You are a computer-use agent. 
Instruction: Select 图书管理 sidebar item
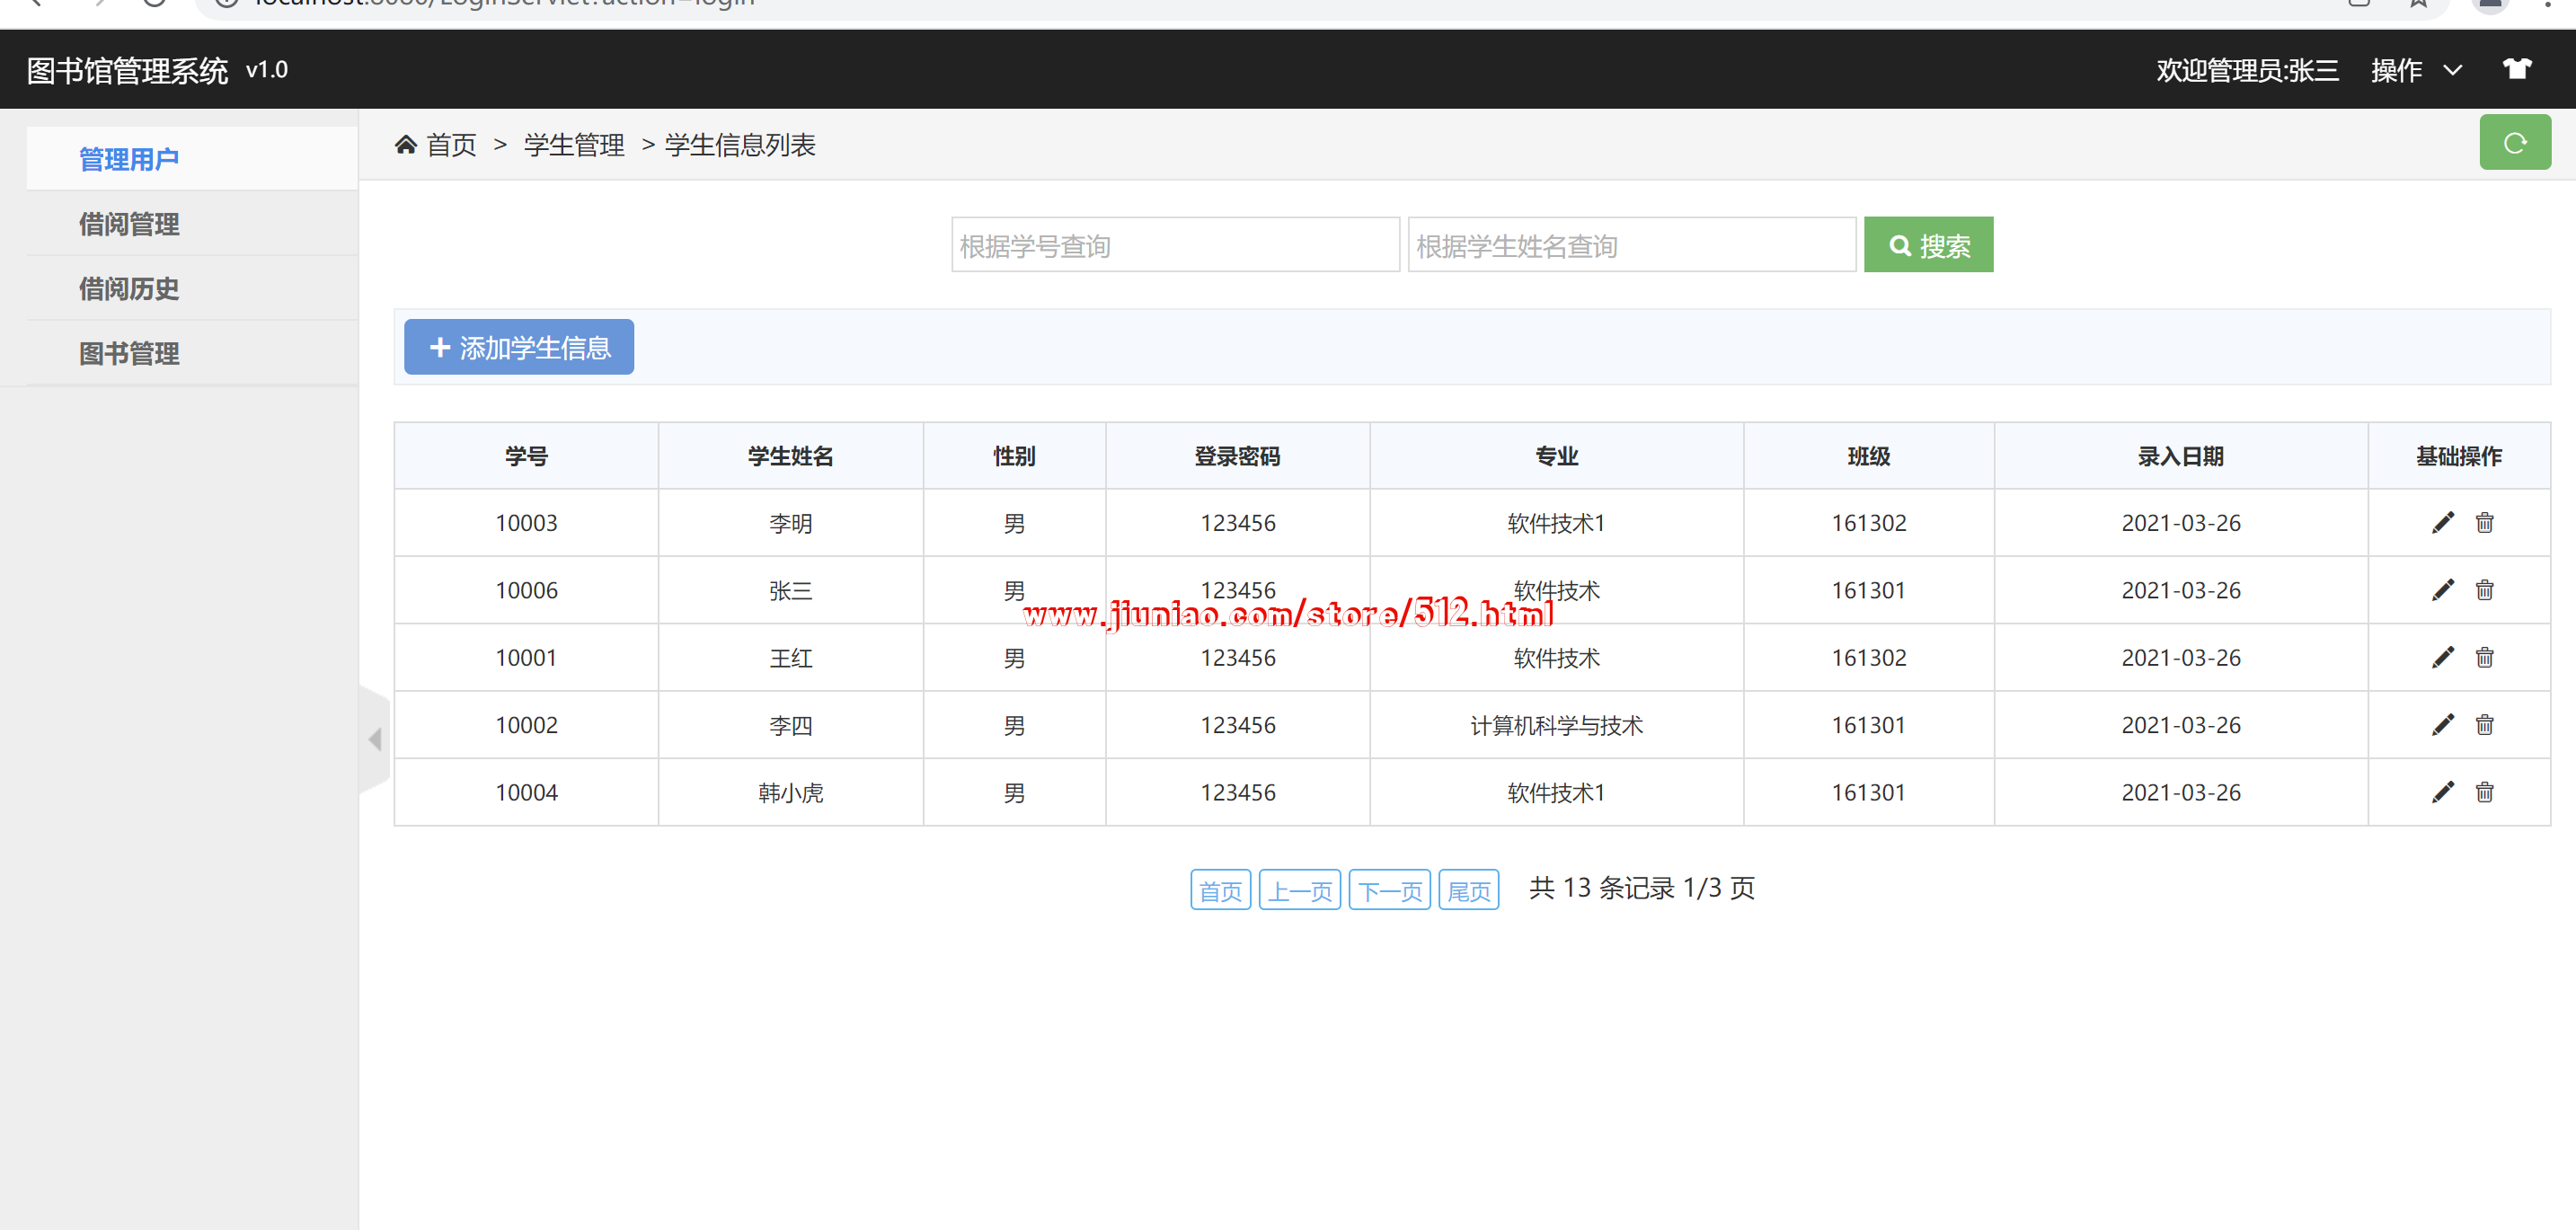point(129,353)
